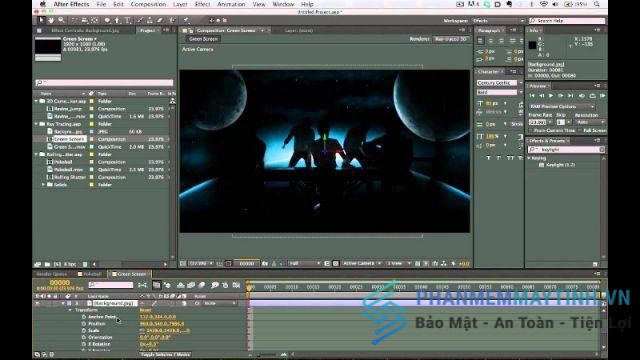Toggle the Scale stopwatch

[x=84, y=330]
